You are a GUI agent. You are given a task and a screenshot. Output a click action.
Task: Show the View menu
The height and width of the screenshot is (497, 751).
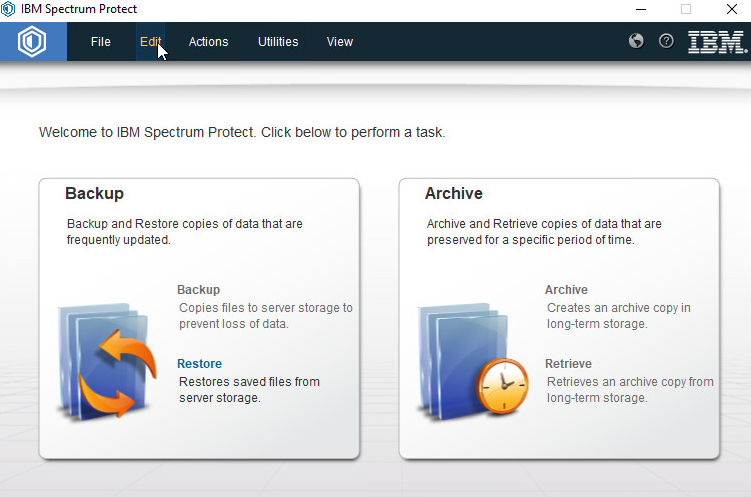[x=340, y=42]
